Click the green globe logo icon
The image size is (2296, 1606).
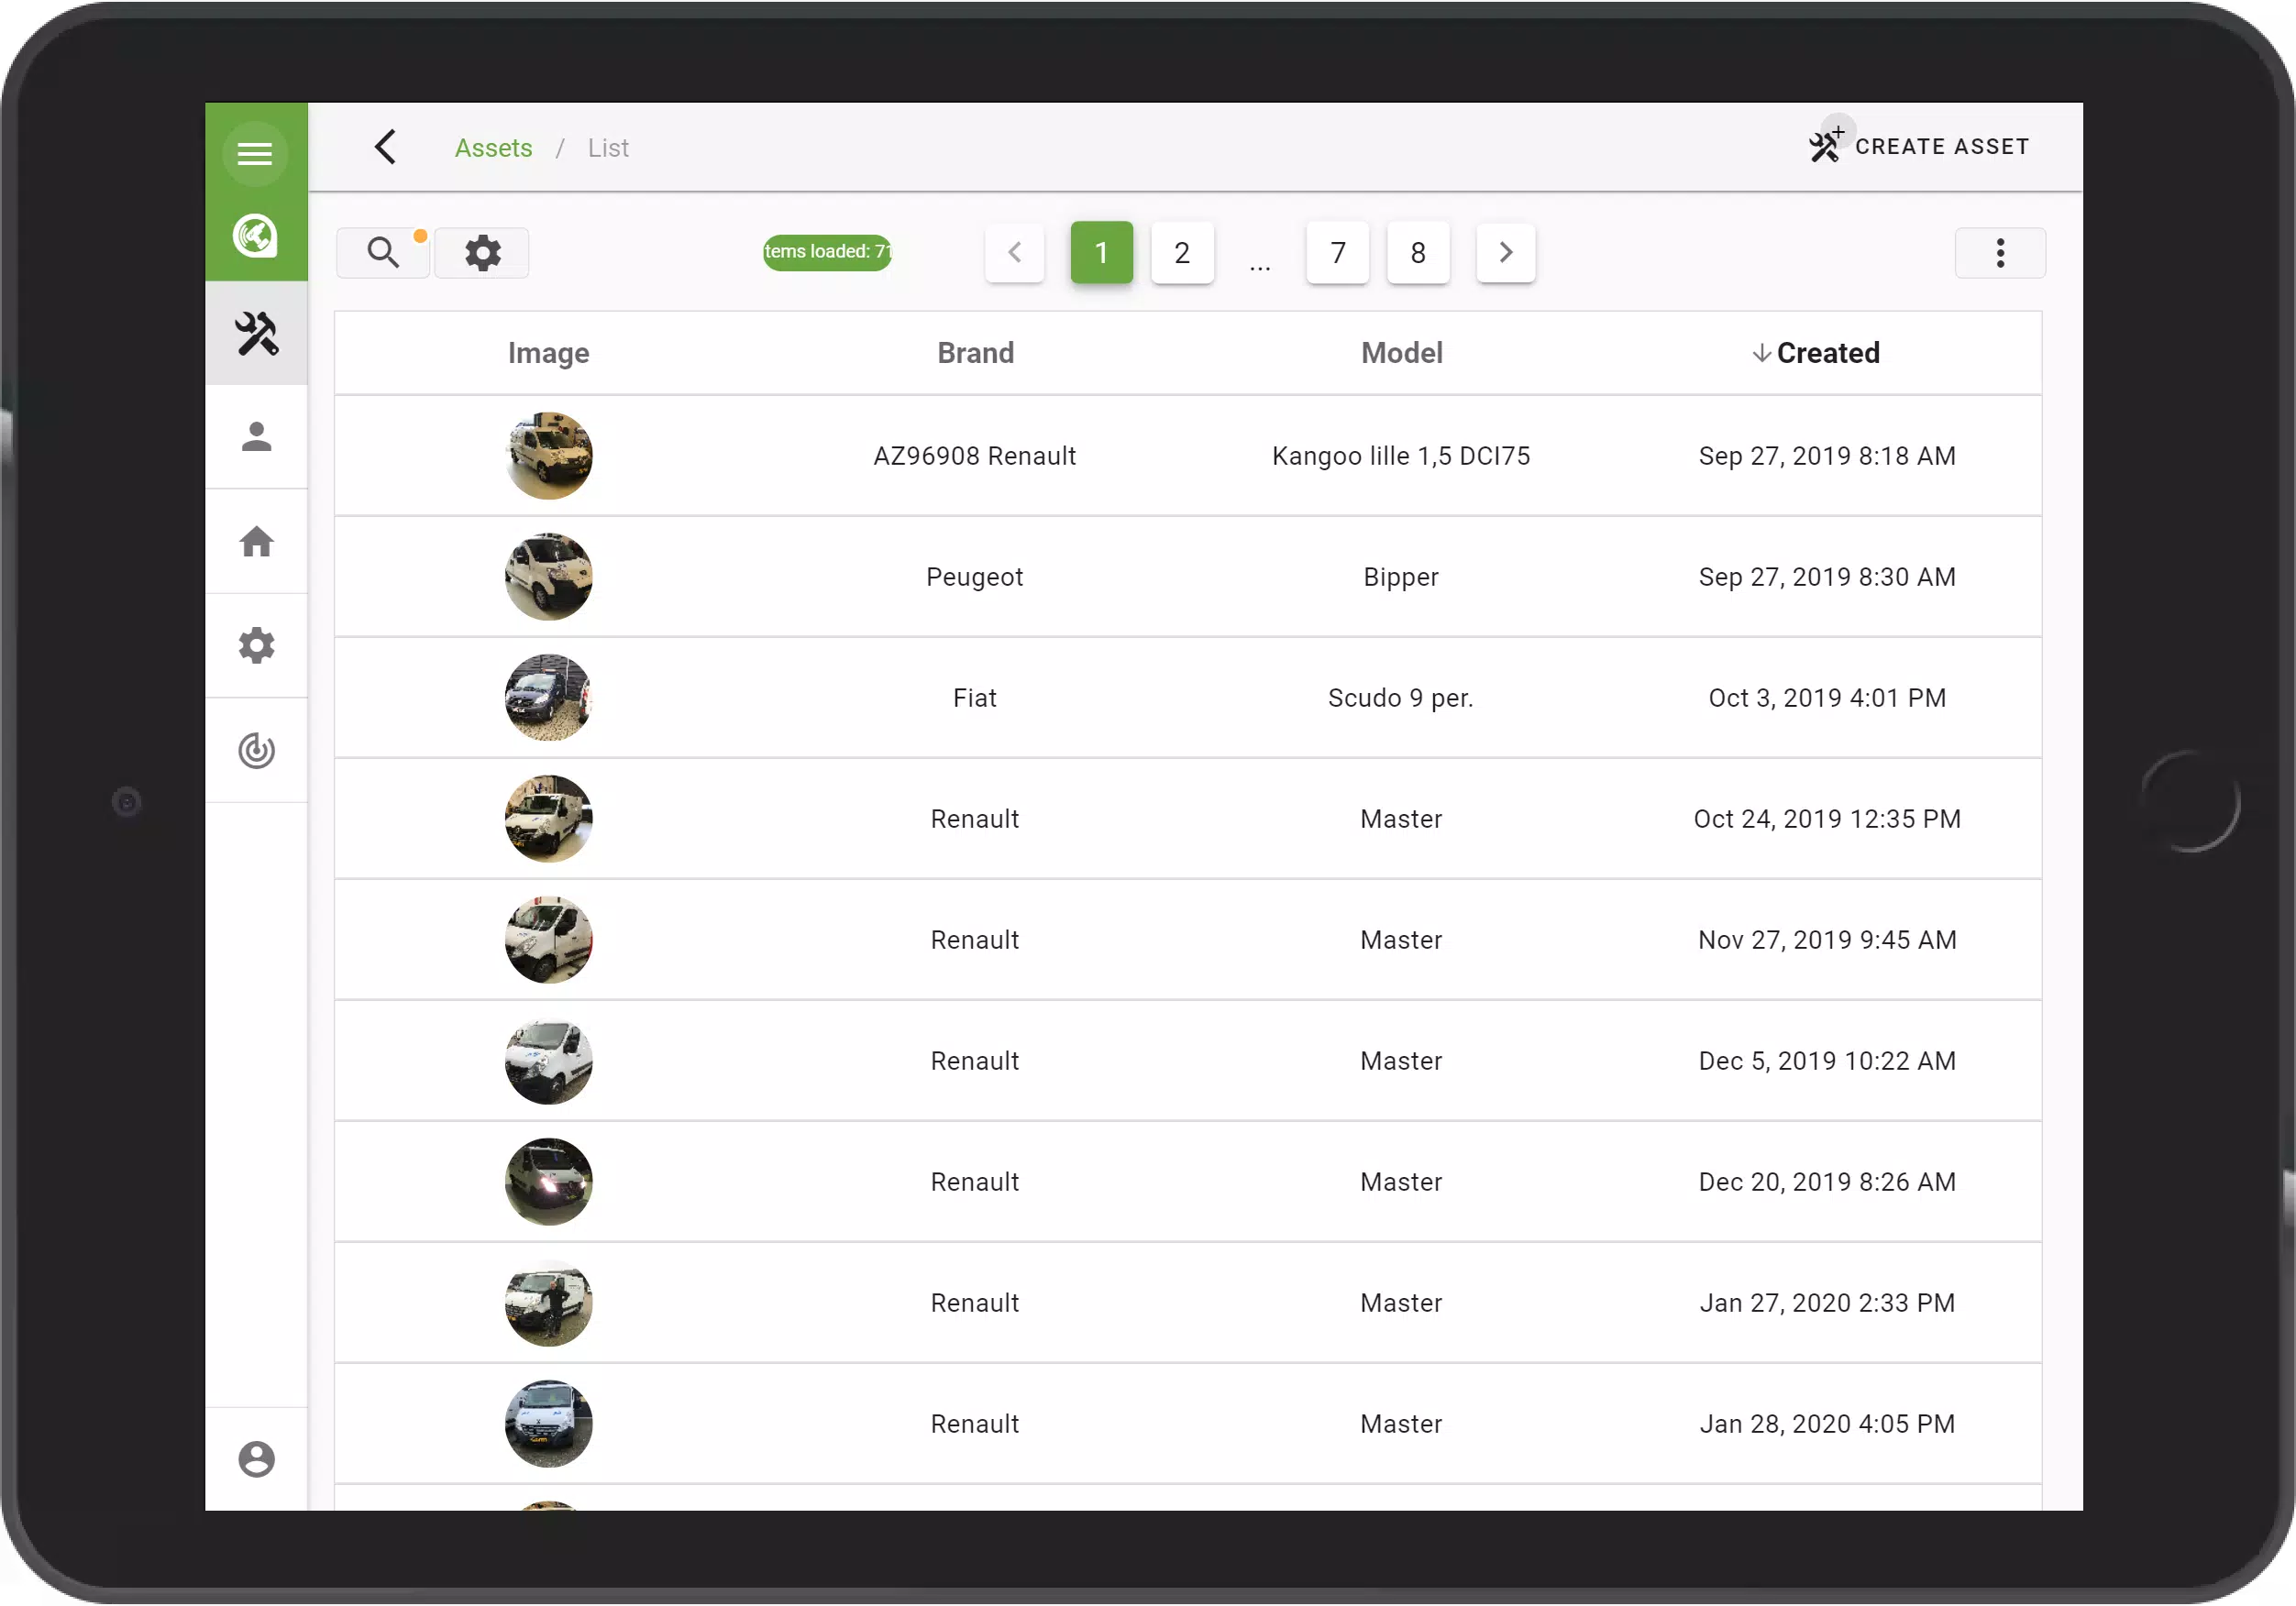[x=255, y=236]
